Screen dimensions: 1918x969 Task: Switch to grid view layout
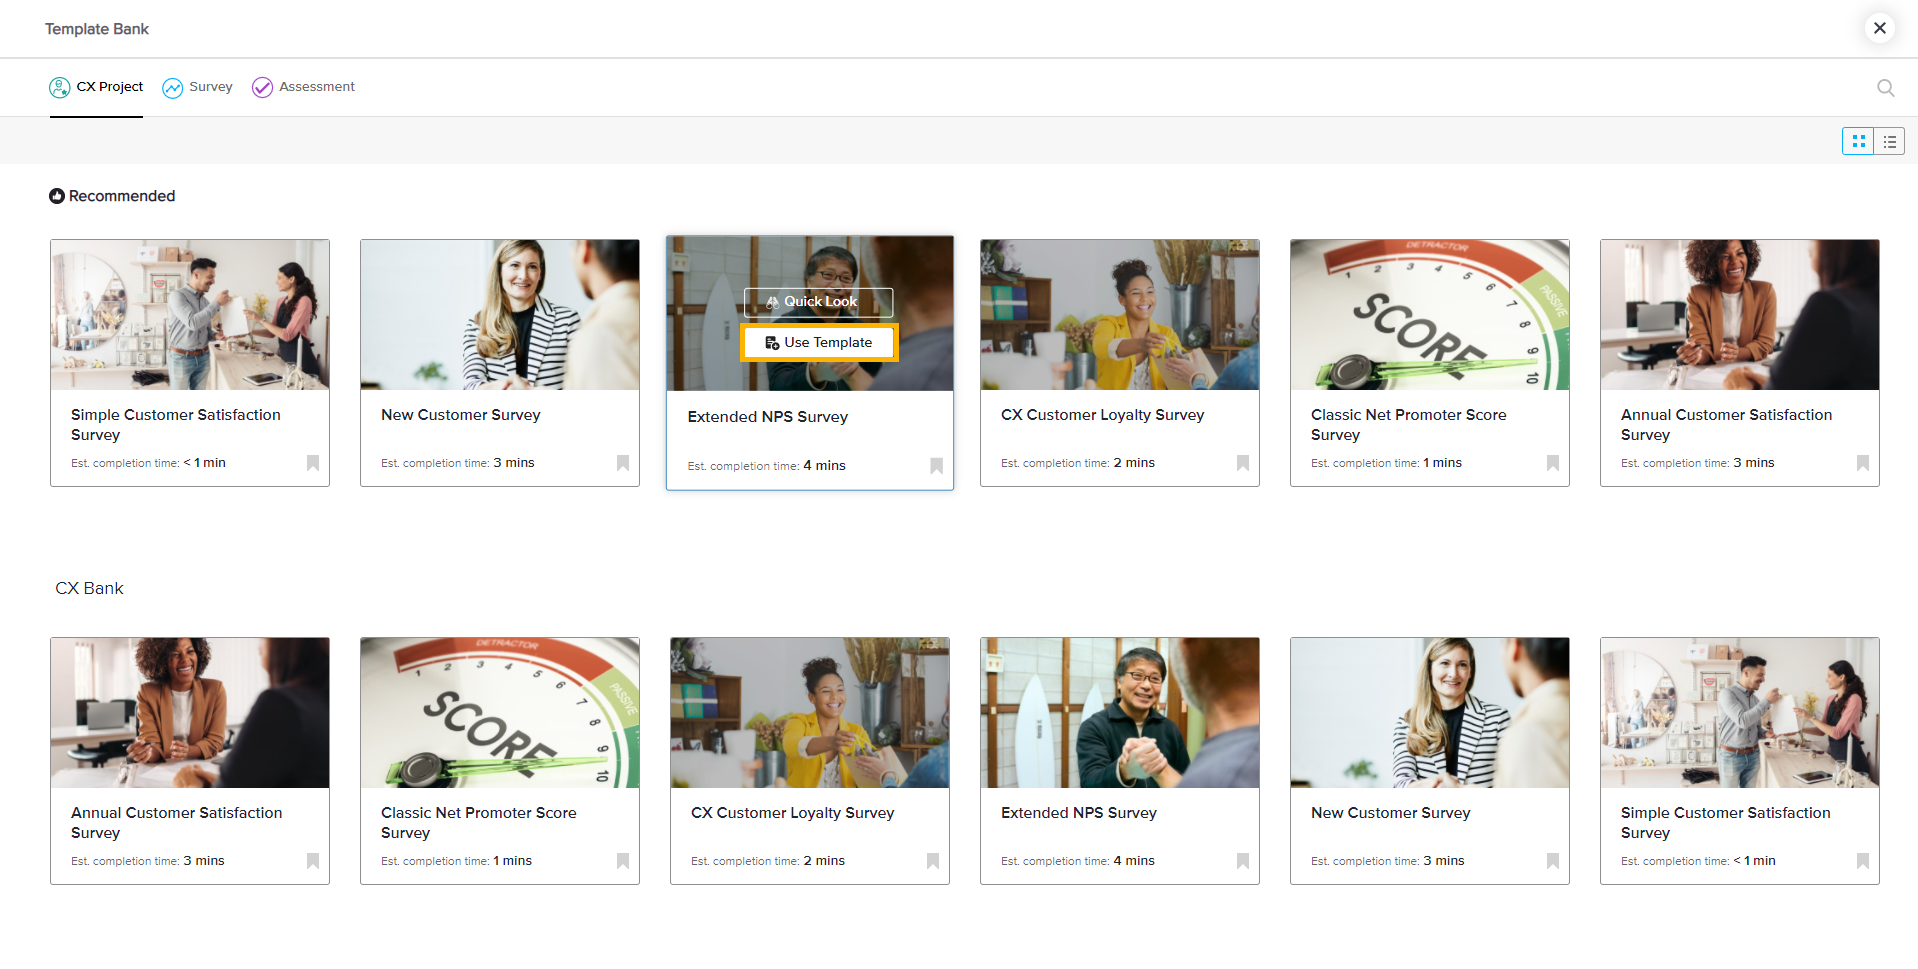[x=1858, y=142]
